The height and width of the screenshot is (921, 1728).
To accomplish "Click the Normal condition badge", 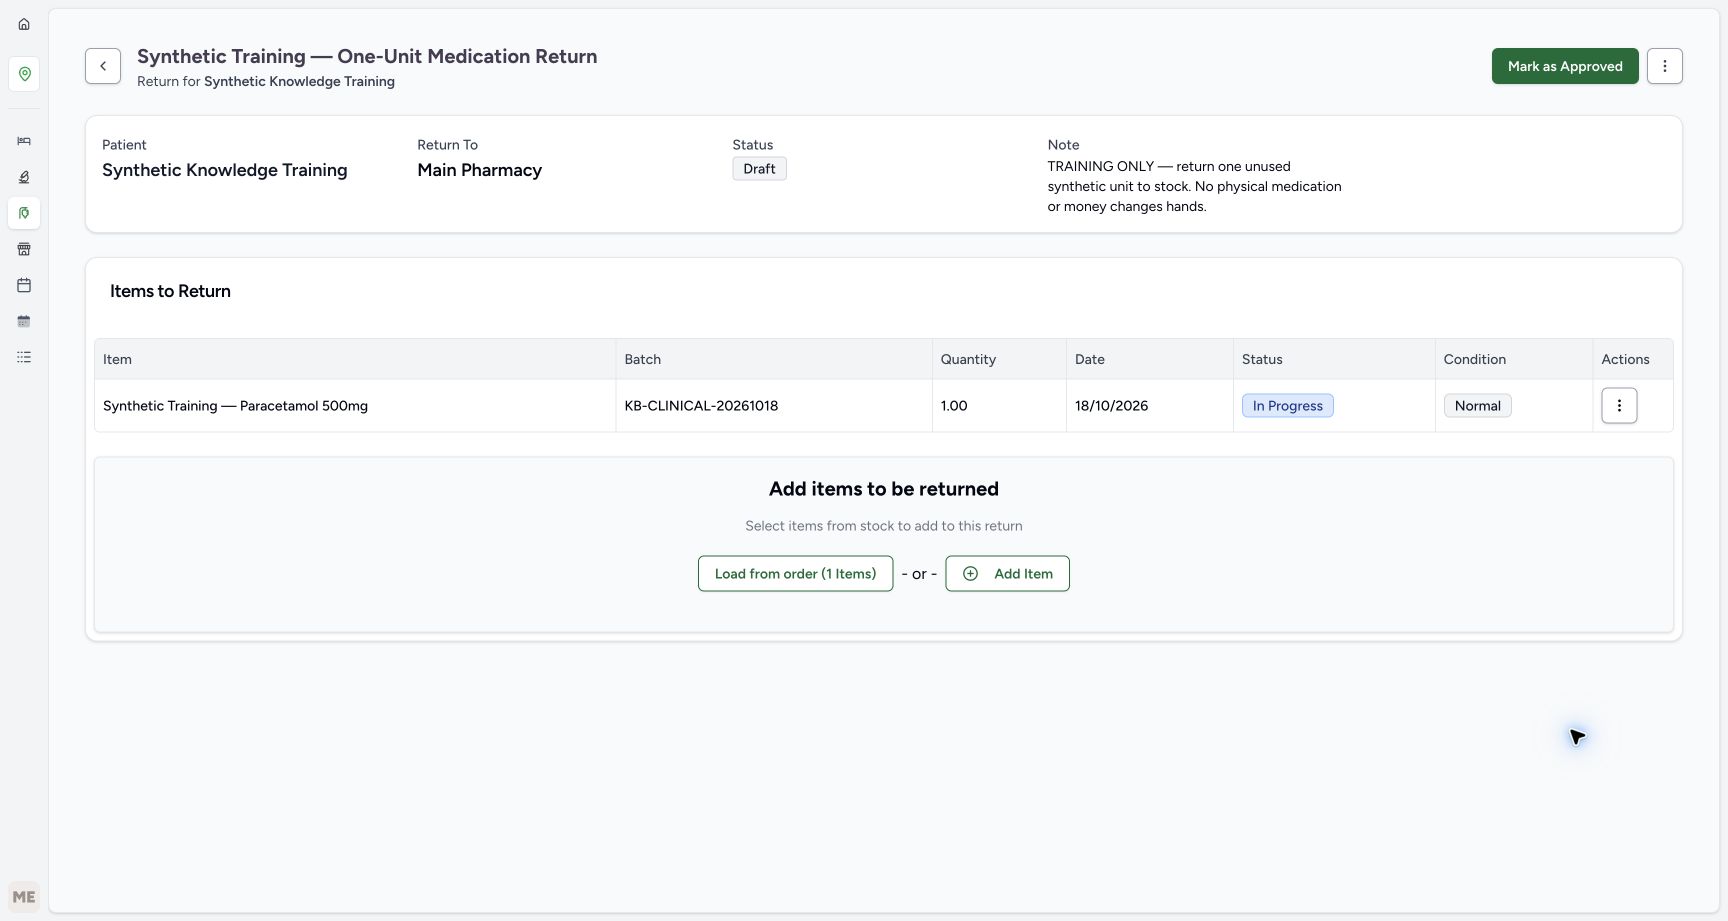I will [1477, 406].
